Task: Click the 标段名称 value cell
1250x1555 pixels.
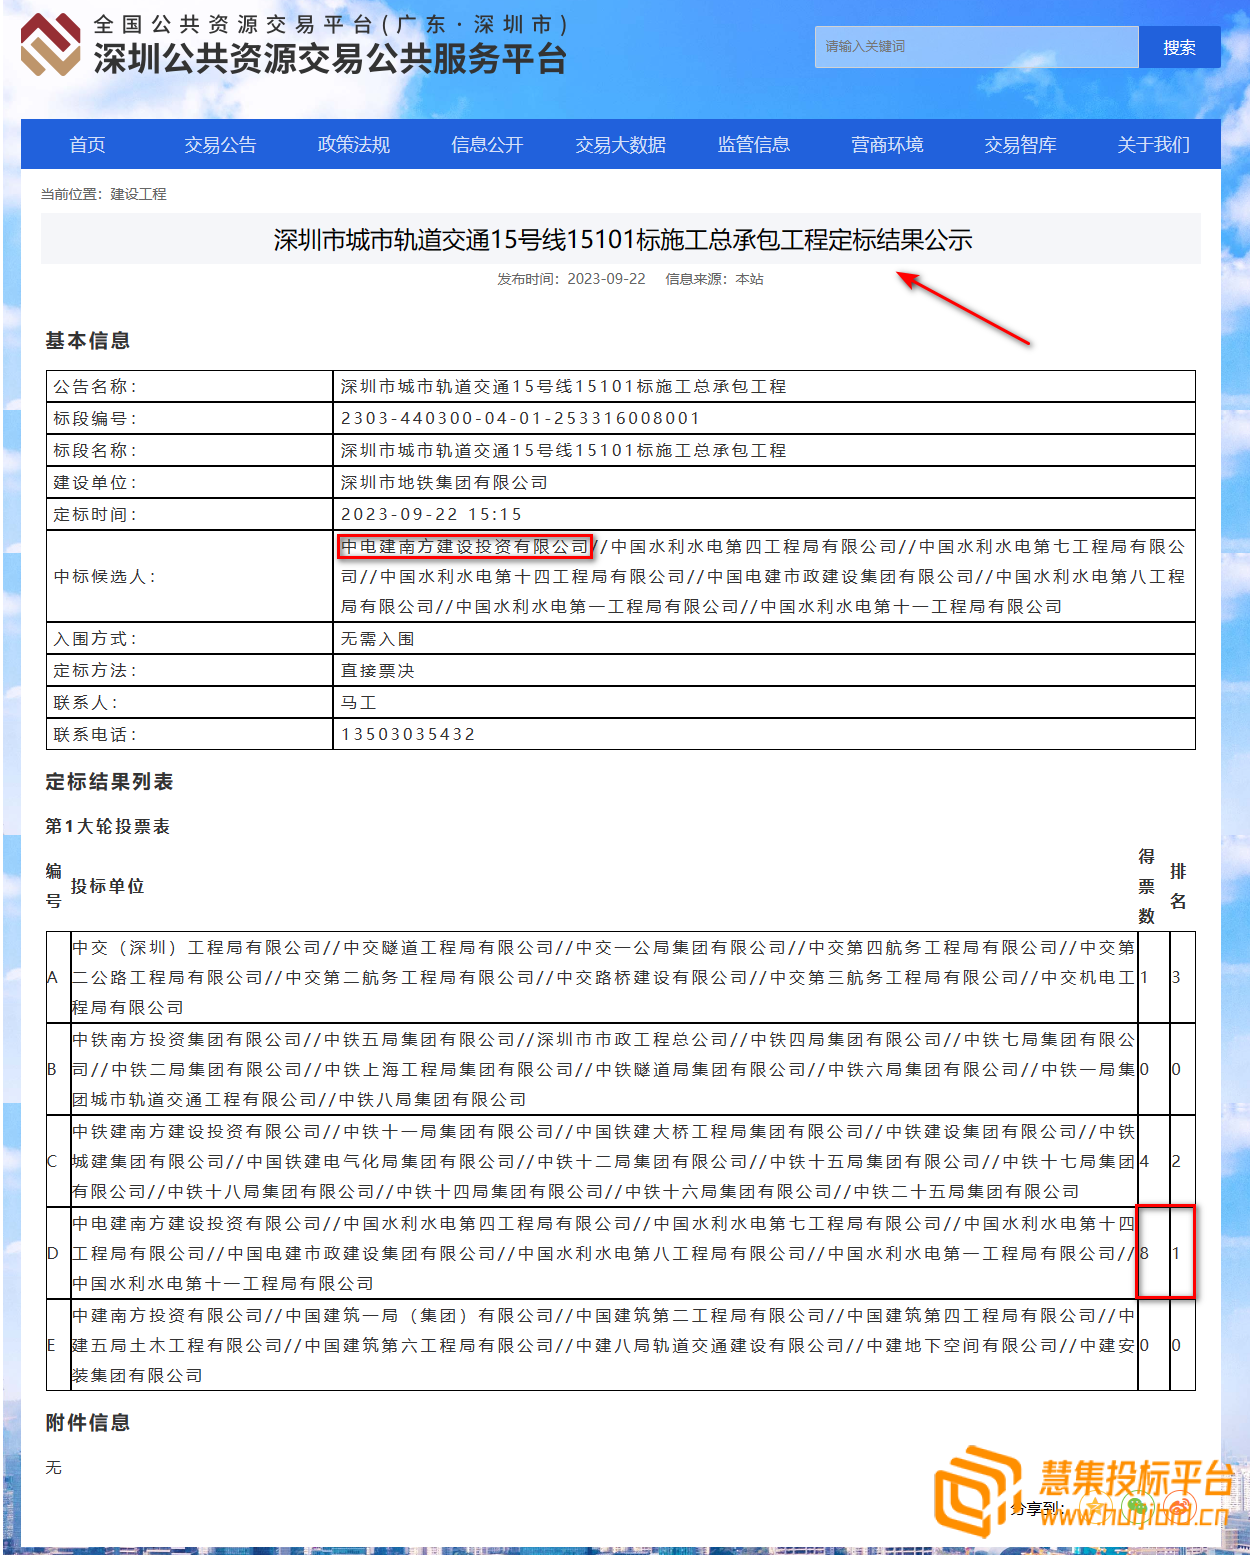Action: [x=764, y=450]
